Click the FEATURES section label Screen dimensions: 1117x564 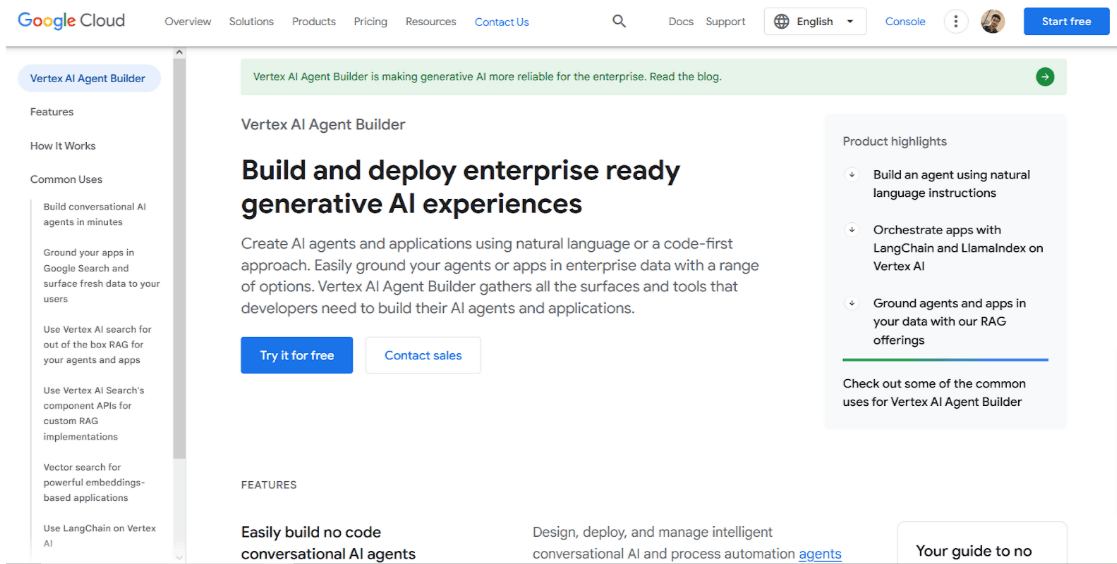click(269, 485)
